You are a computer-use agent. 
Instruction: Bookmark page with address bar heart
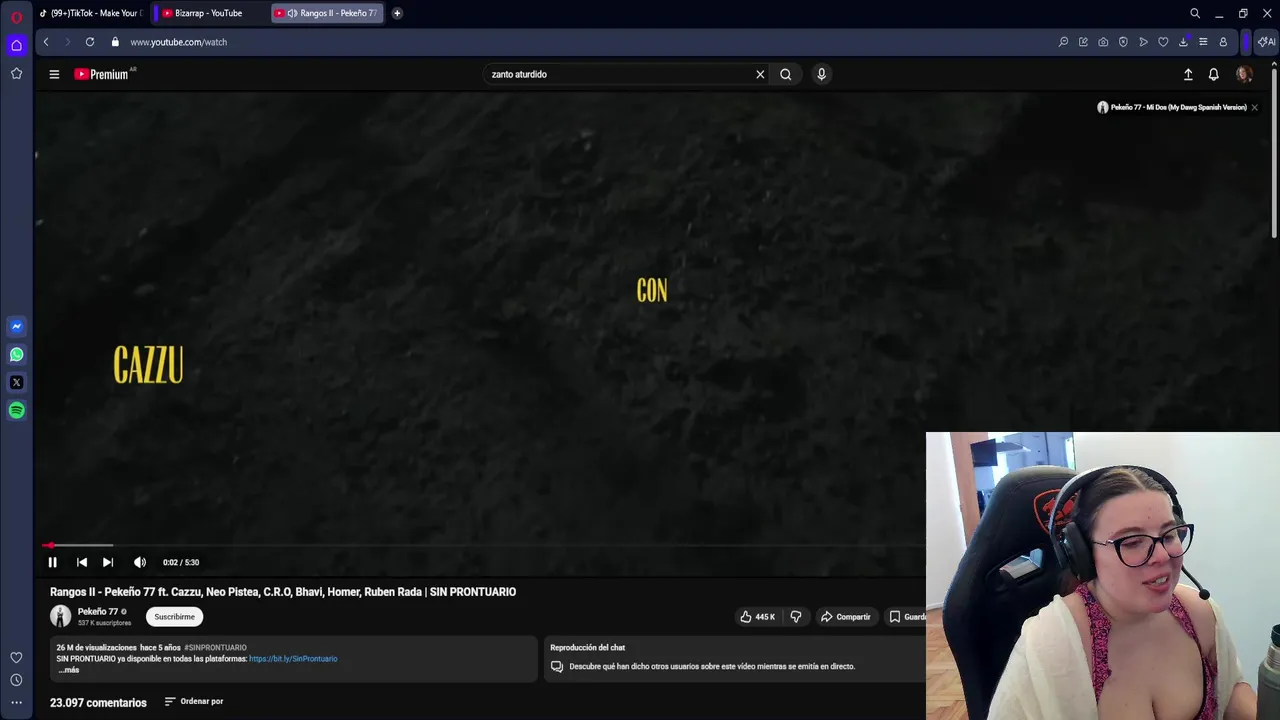tap(1163, 42)
